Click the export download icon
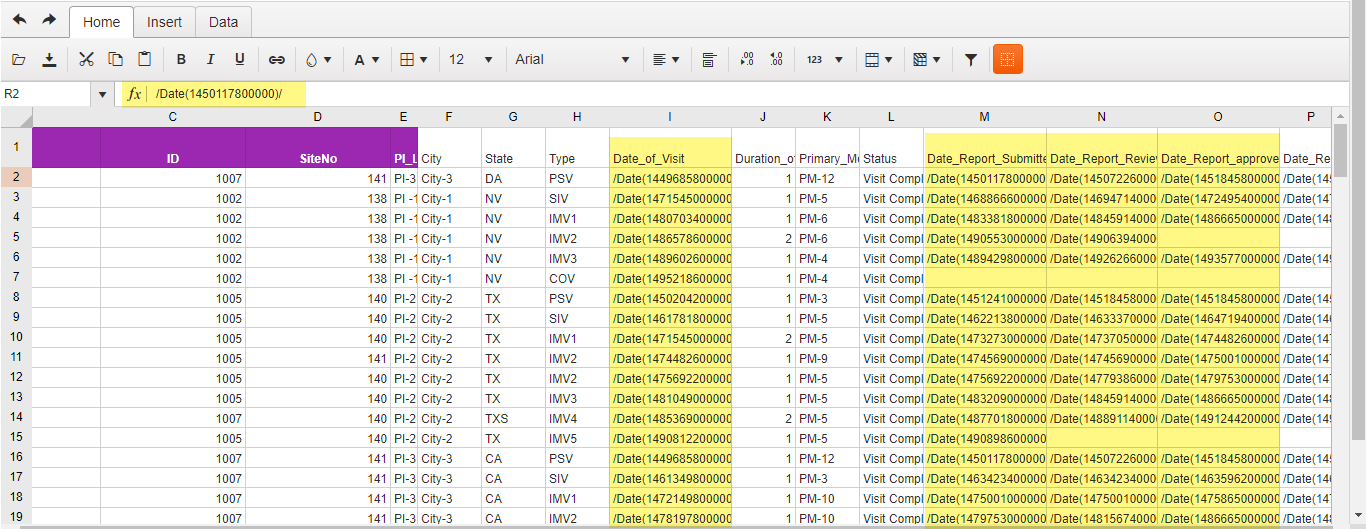 49,60
